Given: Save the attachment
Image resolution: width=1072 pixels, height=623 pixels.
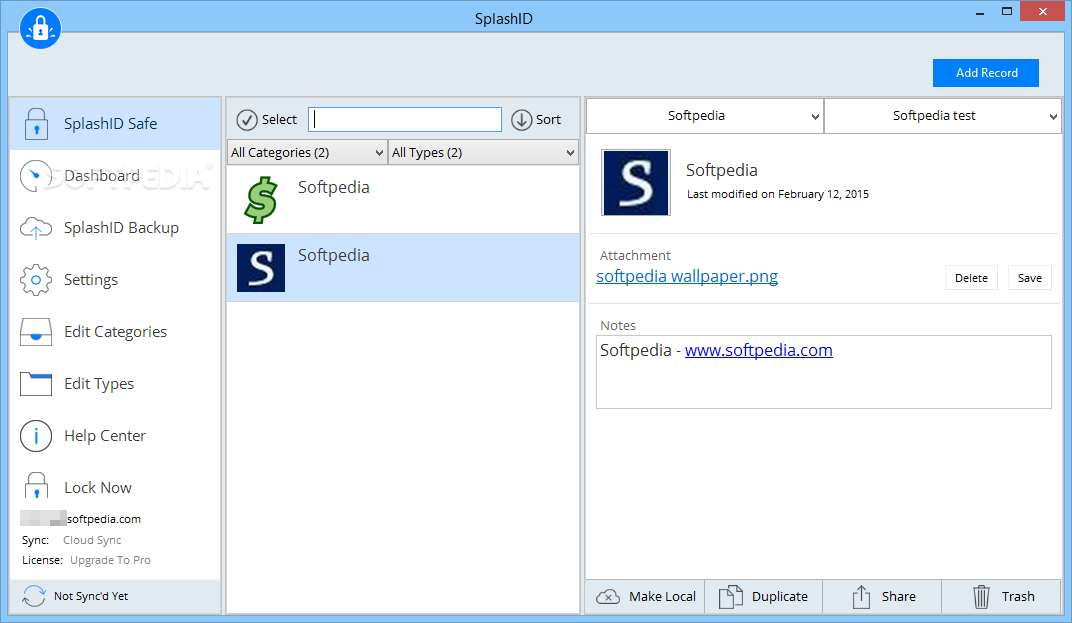Looking at the screenshot, I should pos(1030,278).
